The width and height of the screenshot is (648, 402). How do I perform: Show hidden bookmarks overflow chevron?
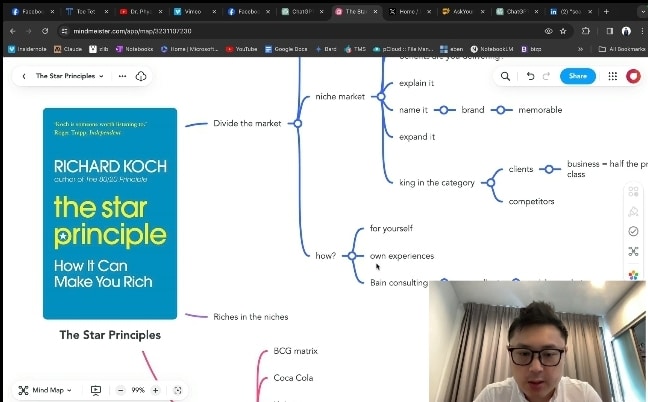coord(580,49)
